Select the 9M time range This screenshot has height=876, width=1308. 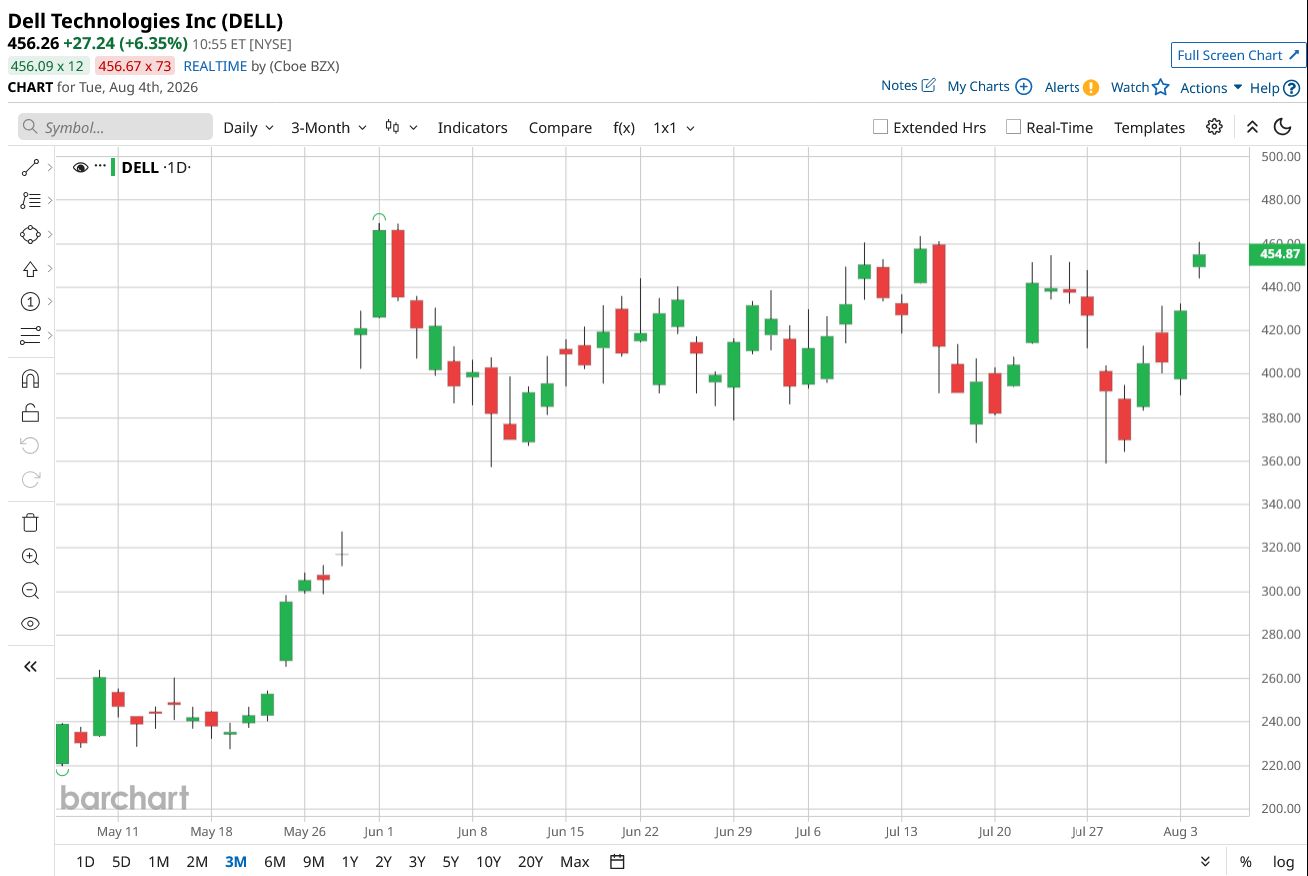314,862
